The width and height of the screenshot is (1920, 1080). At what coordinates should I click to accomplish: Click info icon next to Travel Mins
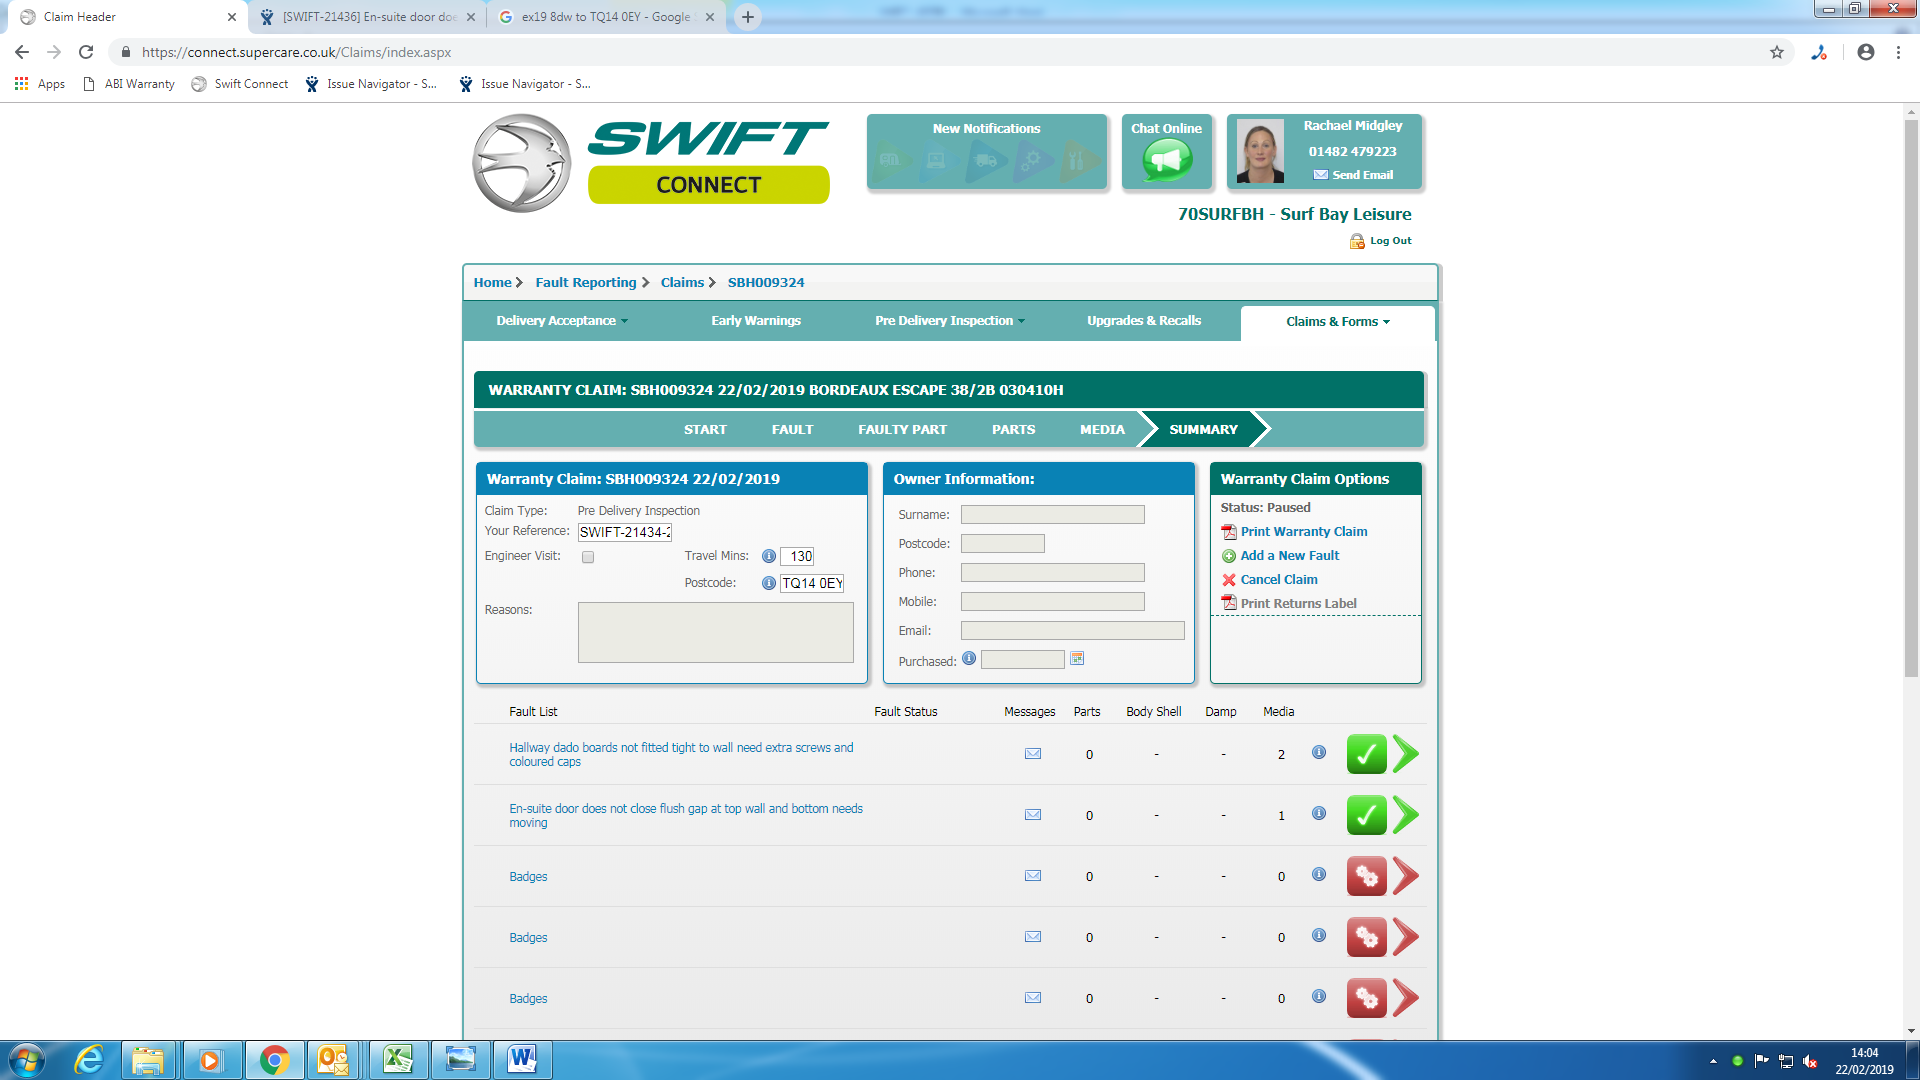[768, 556]
